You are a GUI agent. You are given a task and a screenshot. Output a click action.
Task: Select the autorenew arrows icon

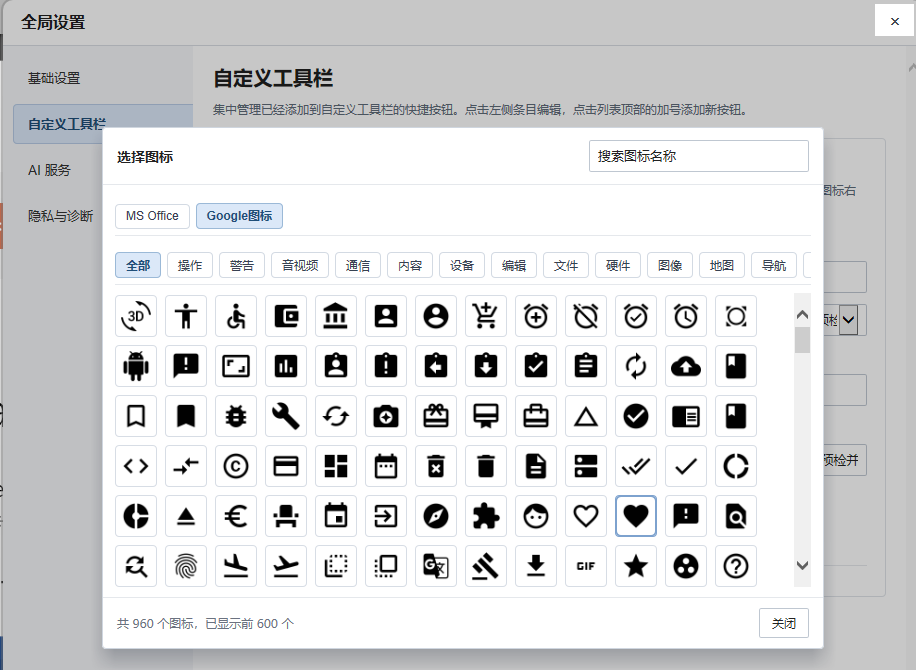[x=636, y=366]
